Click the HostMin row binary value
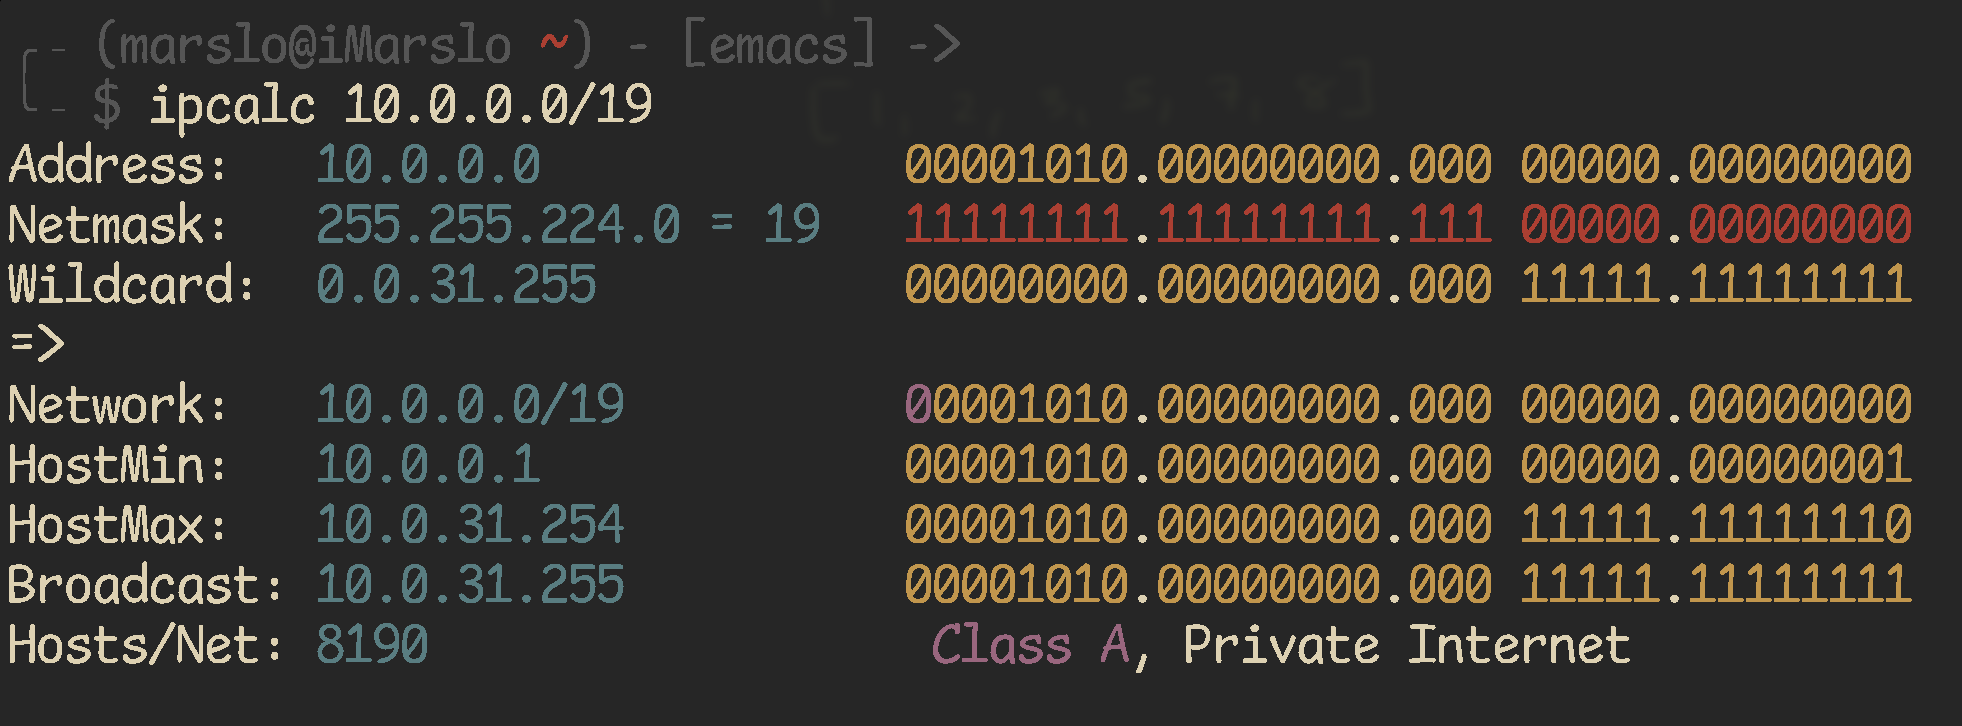1962x726 pixels. click(1408, 465)
